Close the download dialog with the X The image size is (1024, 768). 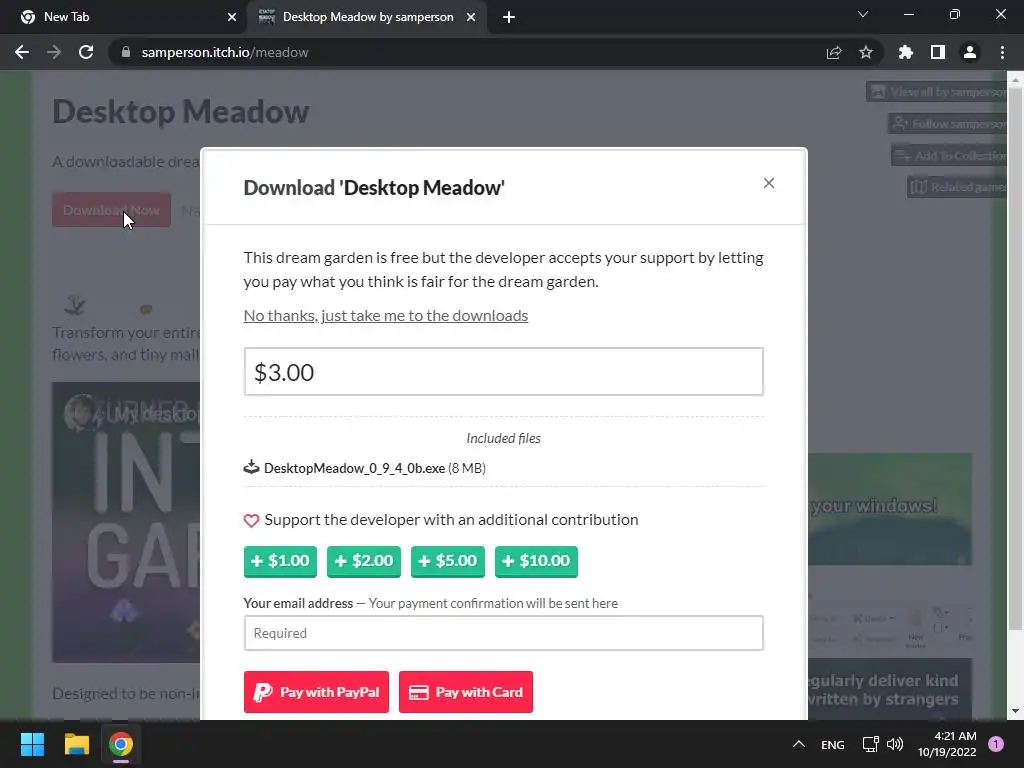click(x=769, y=183)
